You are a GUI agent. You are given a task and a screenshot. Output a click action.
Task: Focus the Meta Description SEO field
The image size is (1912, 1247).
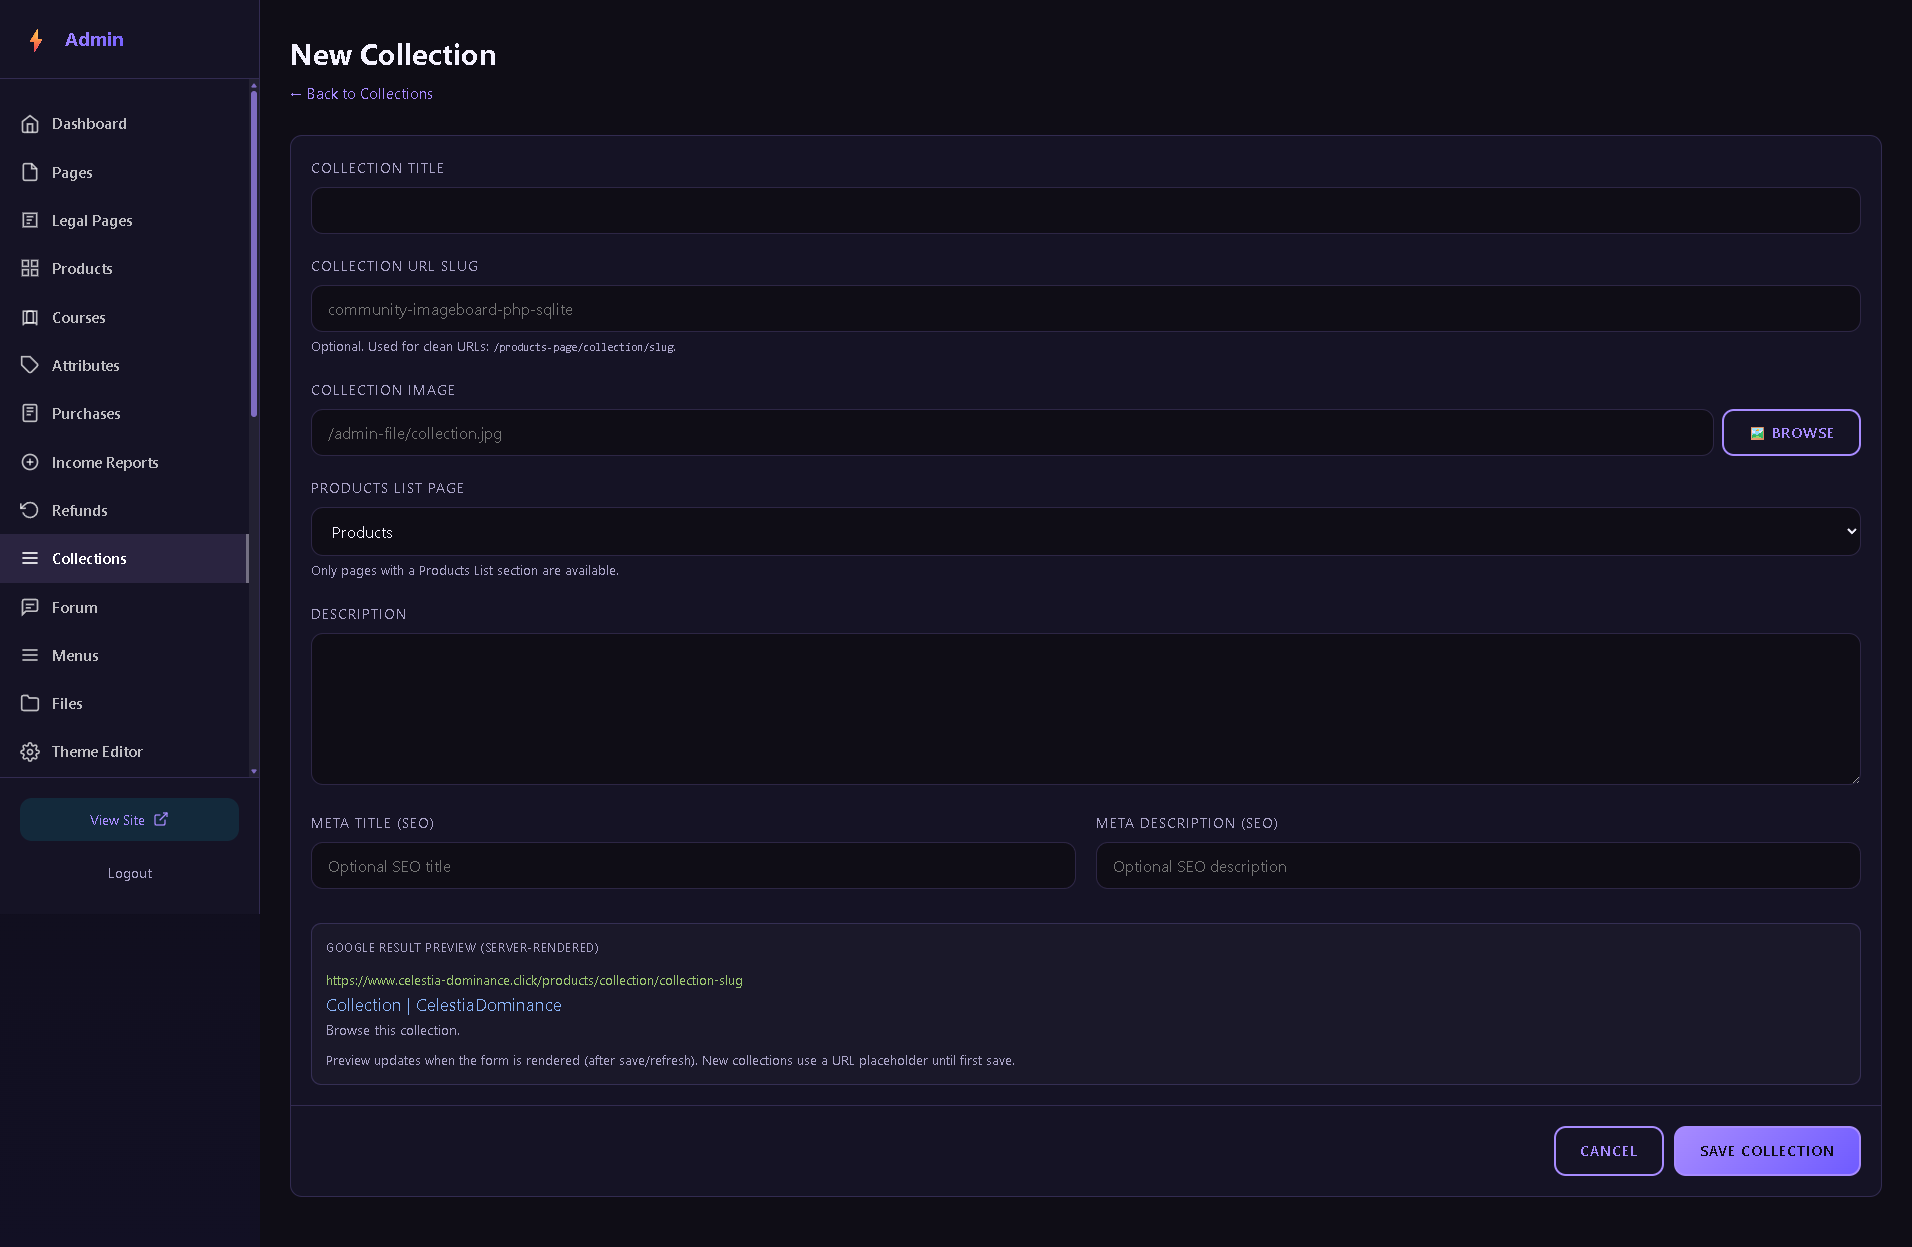(x=1478, y=866)
